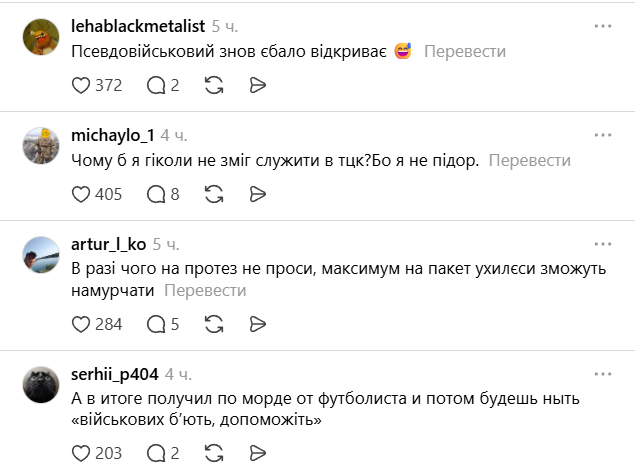Repost the serhii_p404 comment
This screenshot has height=473, width=635.
(213, 454)
